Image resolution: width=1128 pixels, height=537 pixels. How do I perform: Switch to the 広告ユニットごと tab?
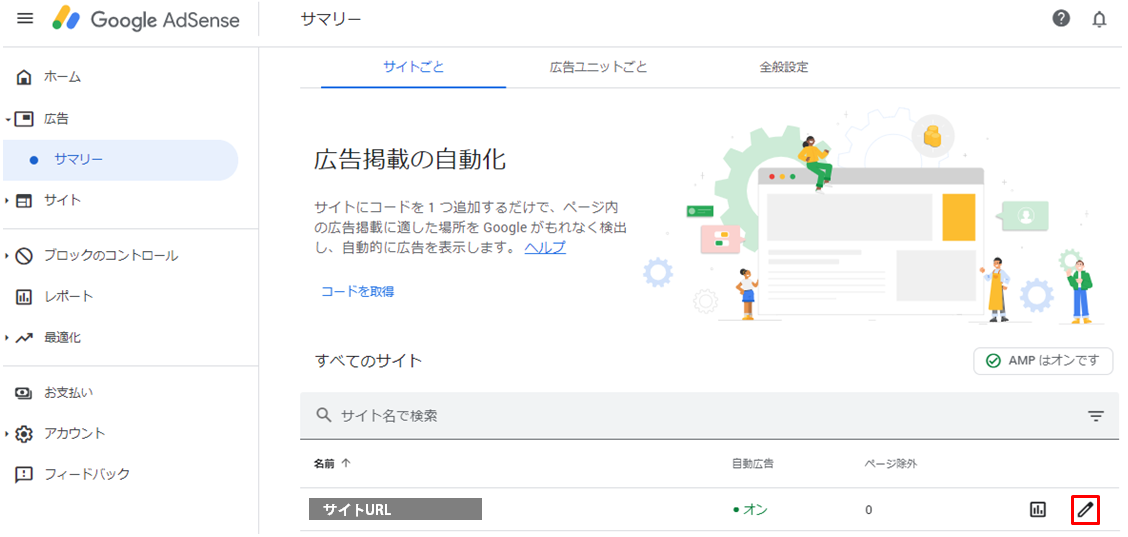click(599, 68)
